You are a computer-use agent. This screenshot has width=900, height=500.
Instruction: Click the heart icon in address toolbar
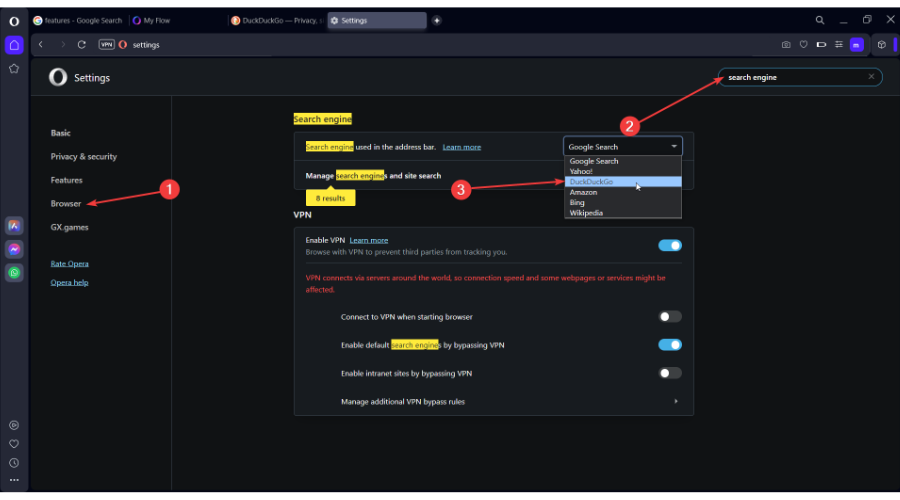(804, 45)
